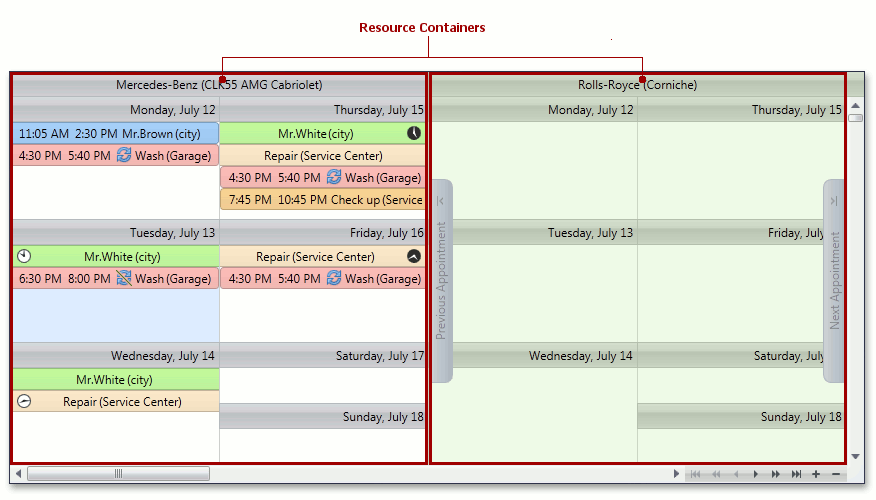The image size is (876, 500).
Task: Click the horizontal scrollbar thumb
Action: [x=118, y=474]
